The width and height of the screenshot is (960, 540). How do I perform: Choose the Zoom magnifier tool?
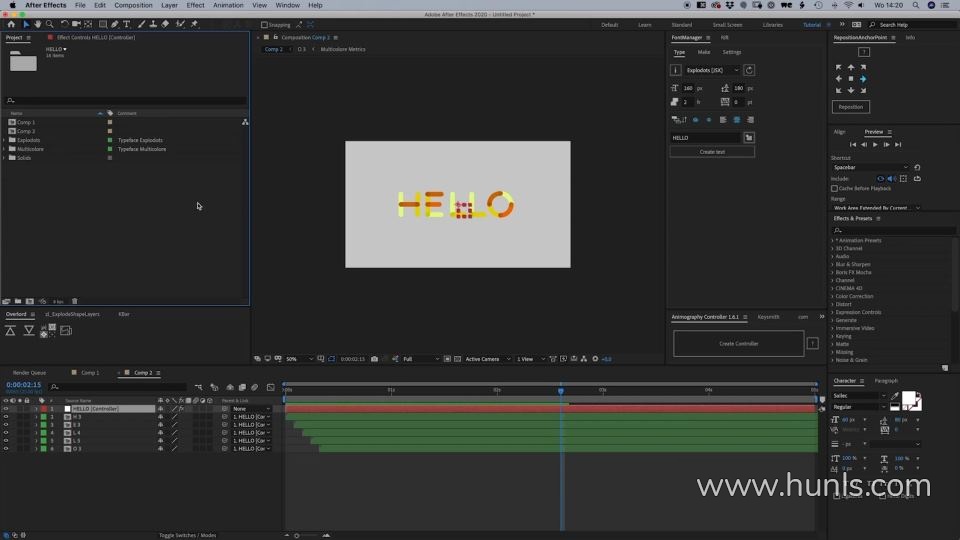pos(49,24)
